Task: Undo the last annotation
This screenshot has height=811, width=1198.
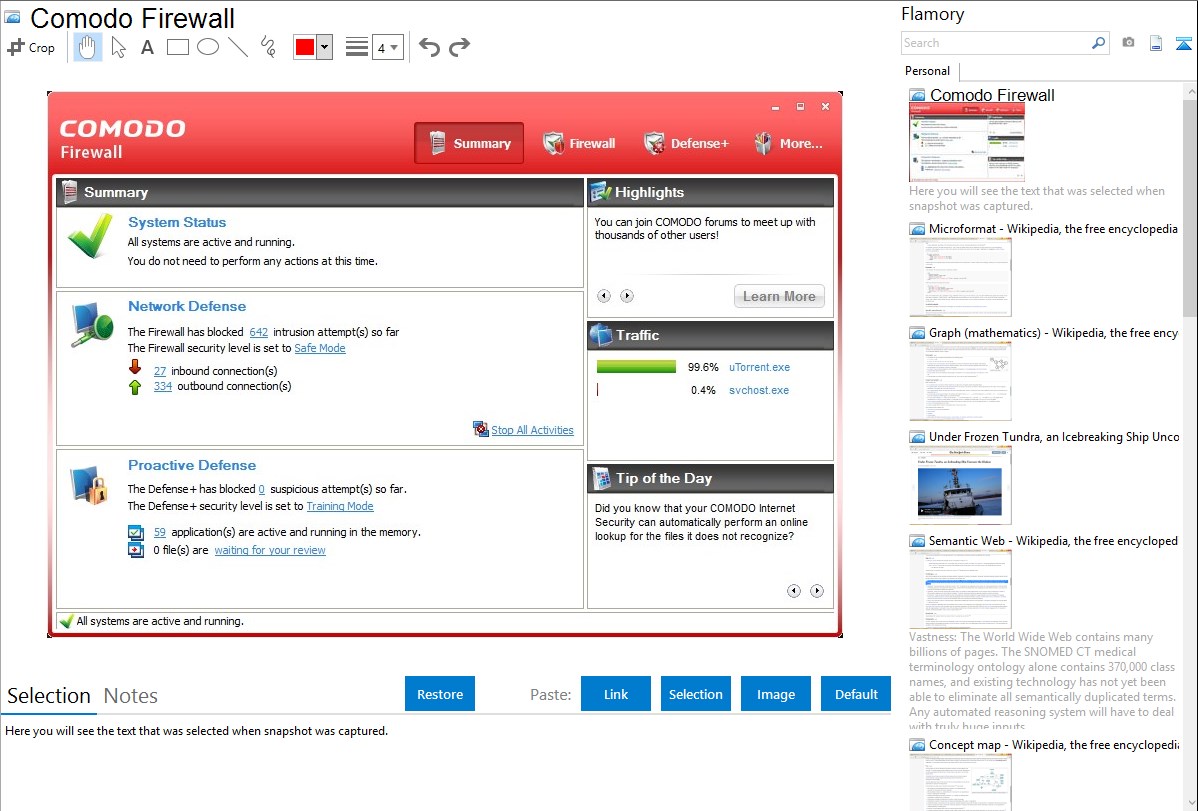Action: 429,47
